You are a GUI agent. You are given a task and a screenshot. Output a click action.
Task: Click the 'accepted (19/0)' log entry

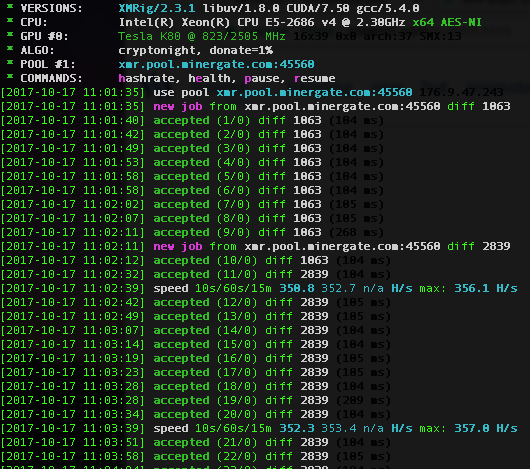tap(196, 400)
